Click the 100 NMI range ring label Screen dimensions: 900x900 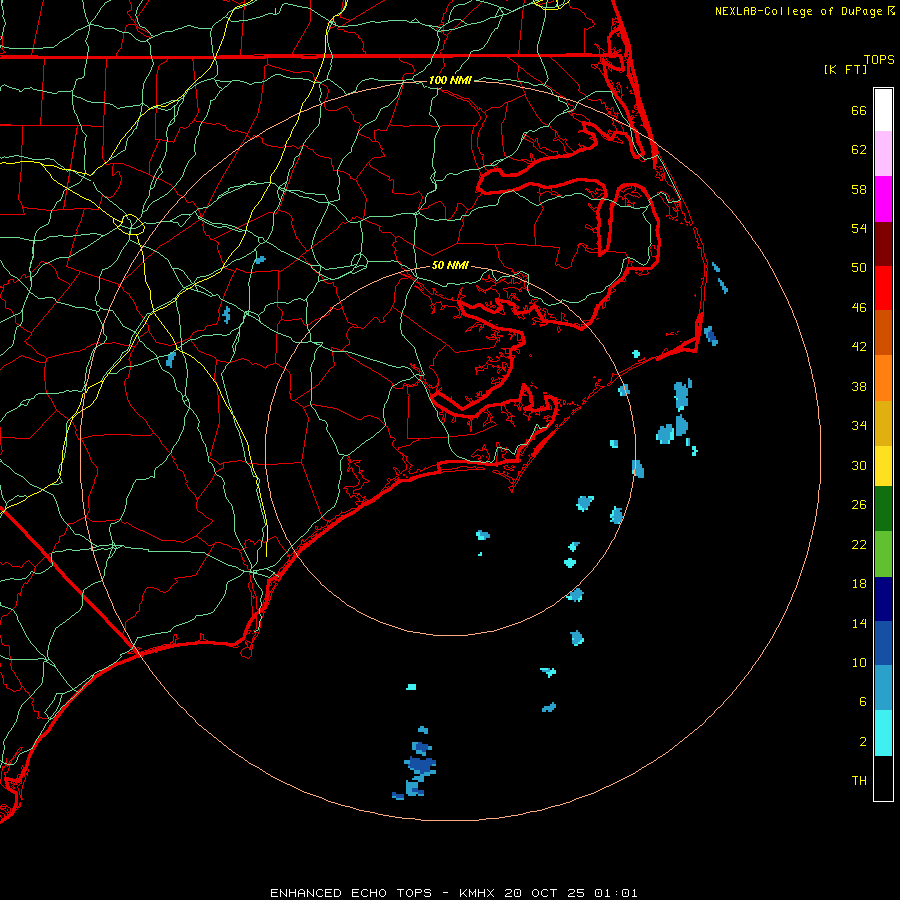(450, 80)
